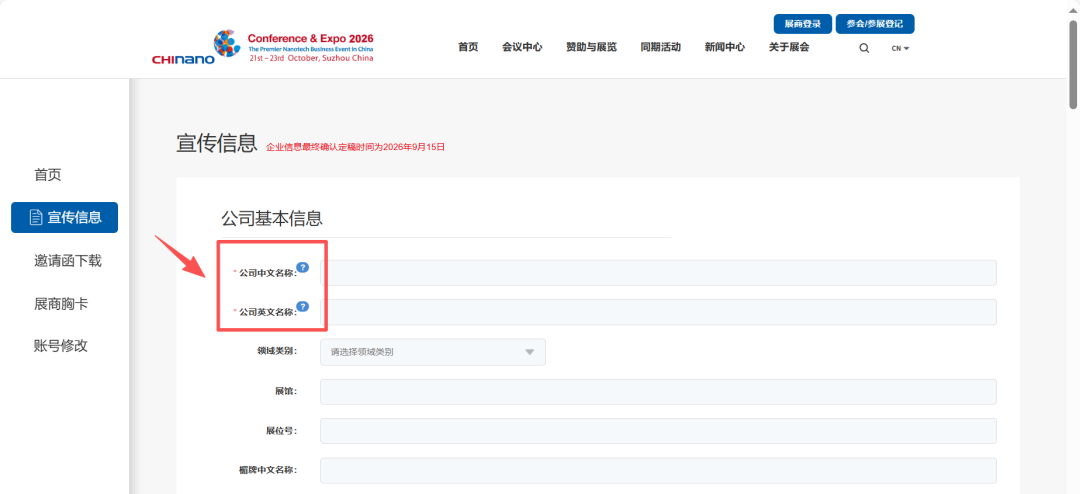Select 宣传信息 in the sidebar
1080x494 pixels.
click(x=65, y=217)
